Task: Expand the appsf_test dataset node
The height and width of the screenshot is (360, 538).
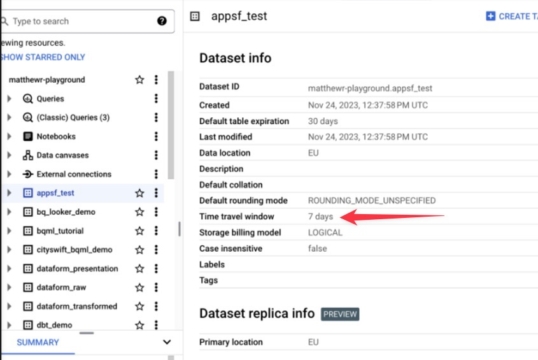Action: point(9,193)
